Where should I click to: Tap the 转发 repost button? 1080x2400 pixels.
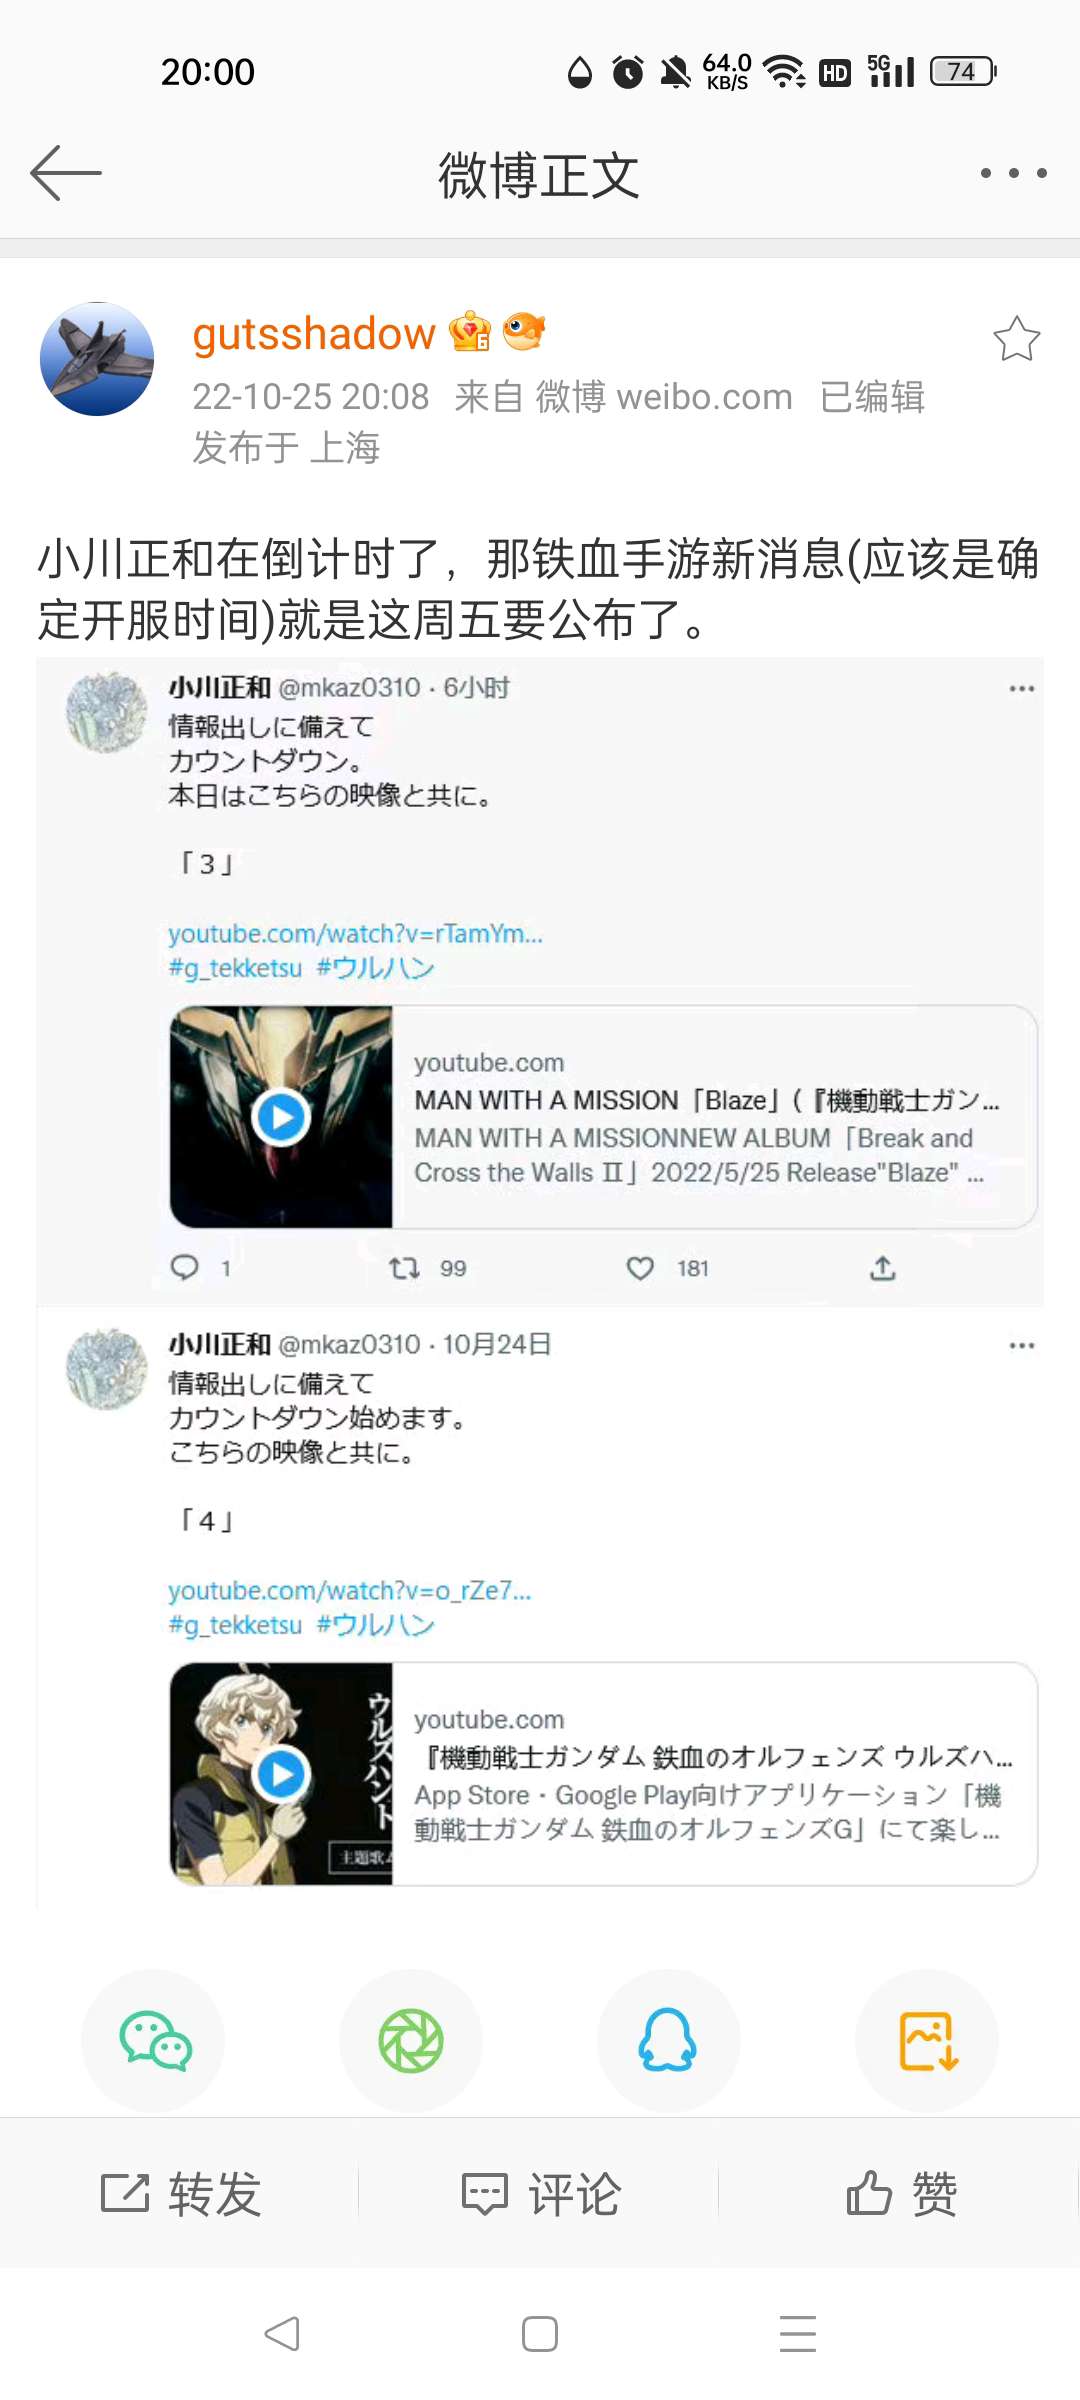click(x=181, y=2194)
